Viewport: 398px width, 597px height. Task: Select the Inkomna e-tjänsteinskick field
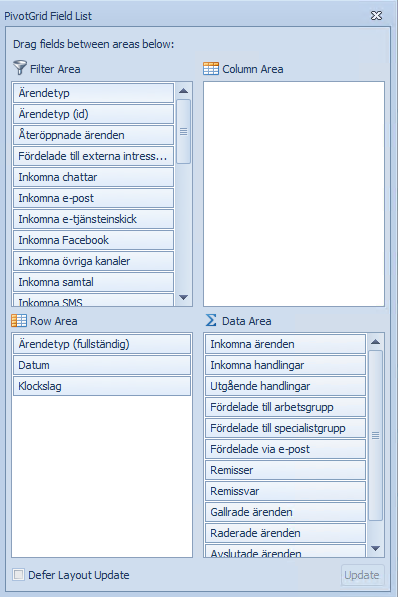tap(93, 219)
